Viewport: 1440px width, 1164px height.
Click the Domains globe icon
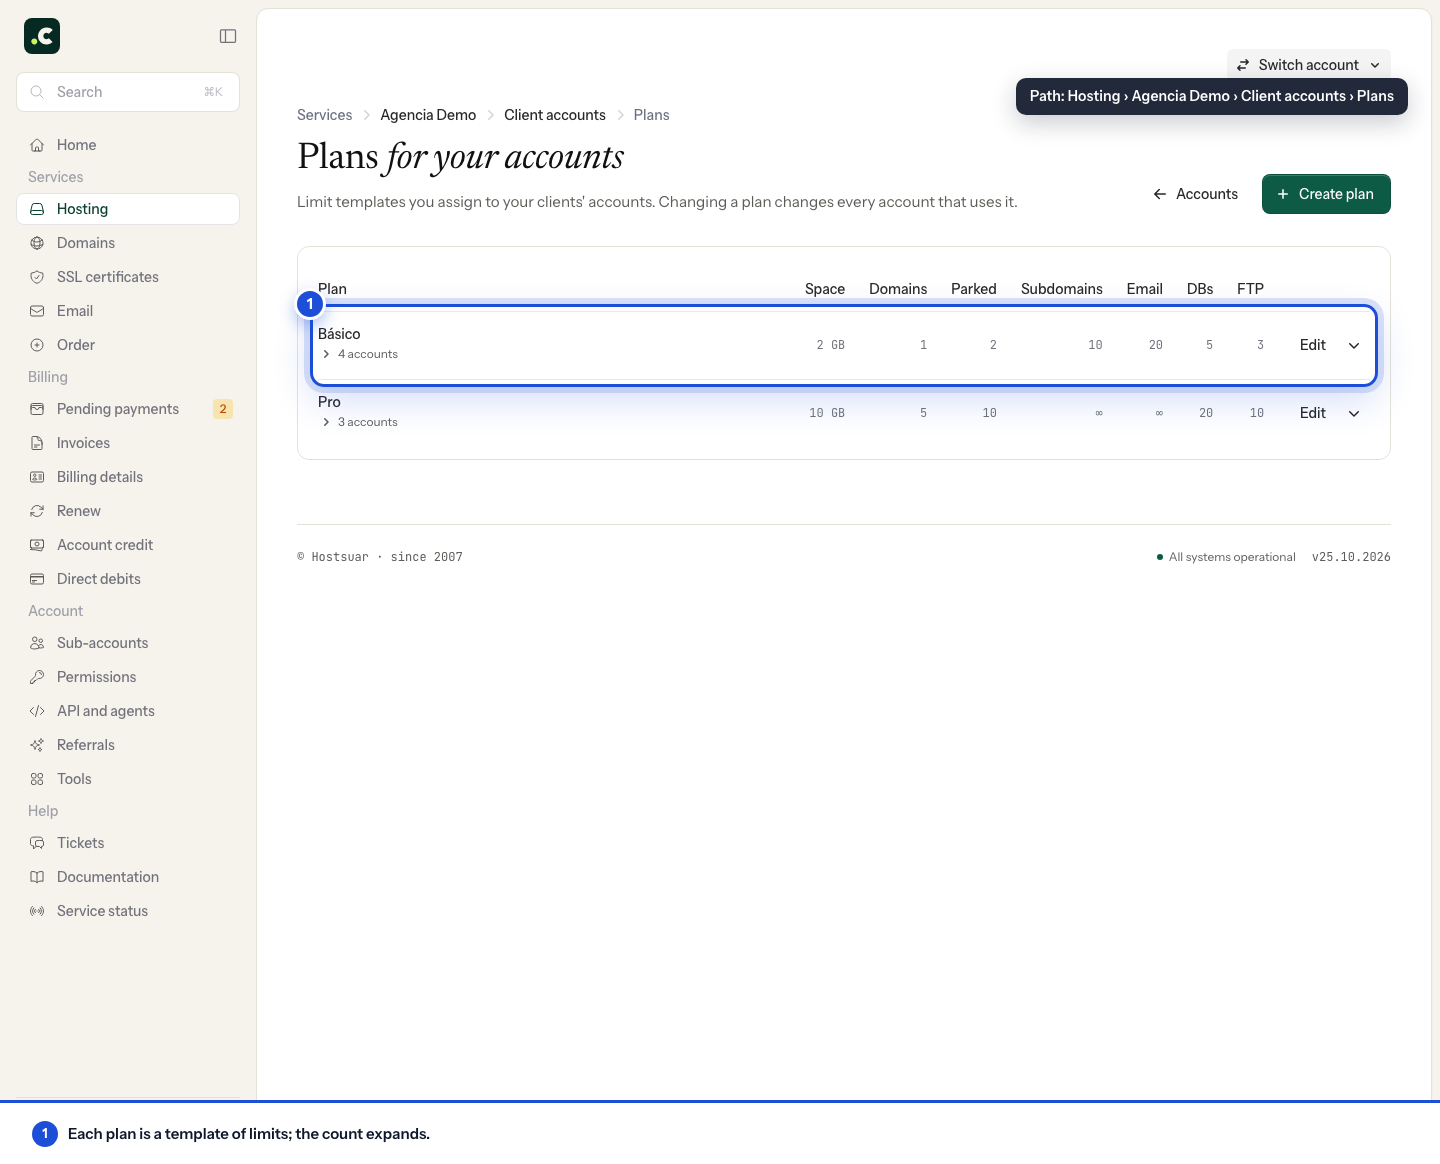[37, 243]
